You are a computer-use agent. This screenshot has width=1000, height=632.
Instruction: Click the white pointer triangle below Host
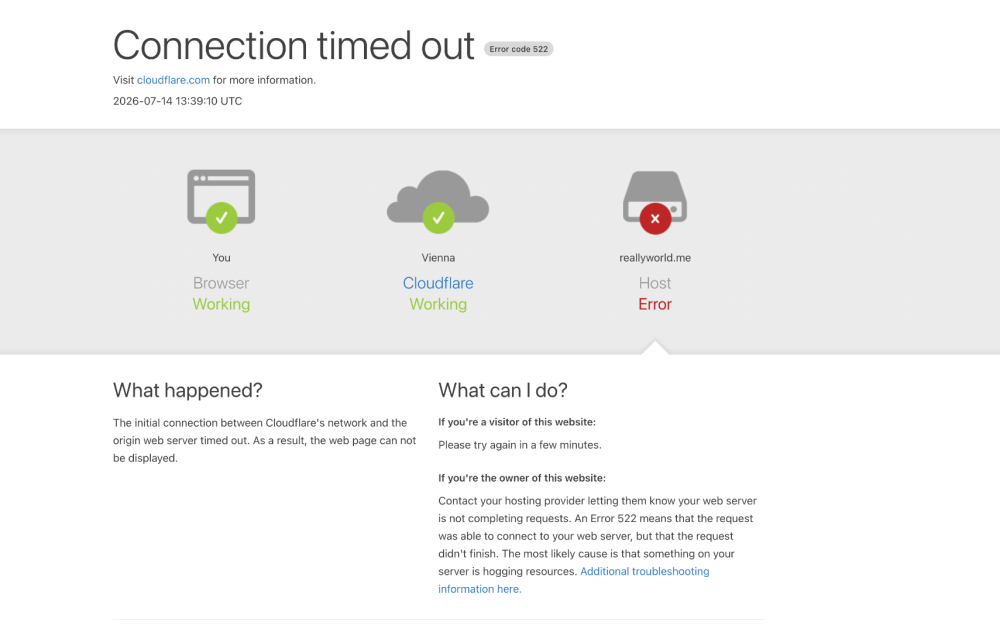coord(655,348)
